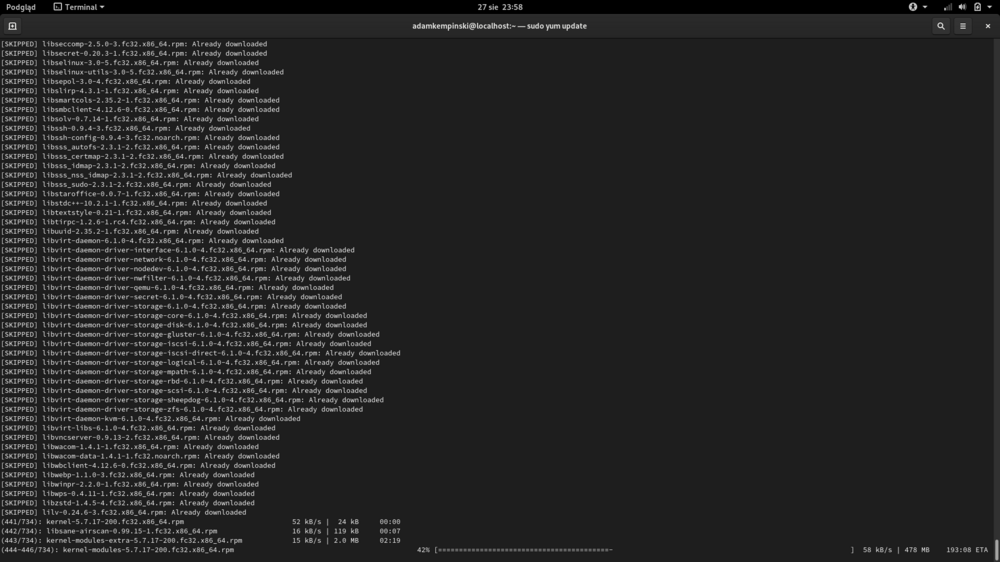Click the line for libsss_sudo-2.3.1-2.fc32

click(x=136, y=184)
